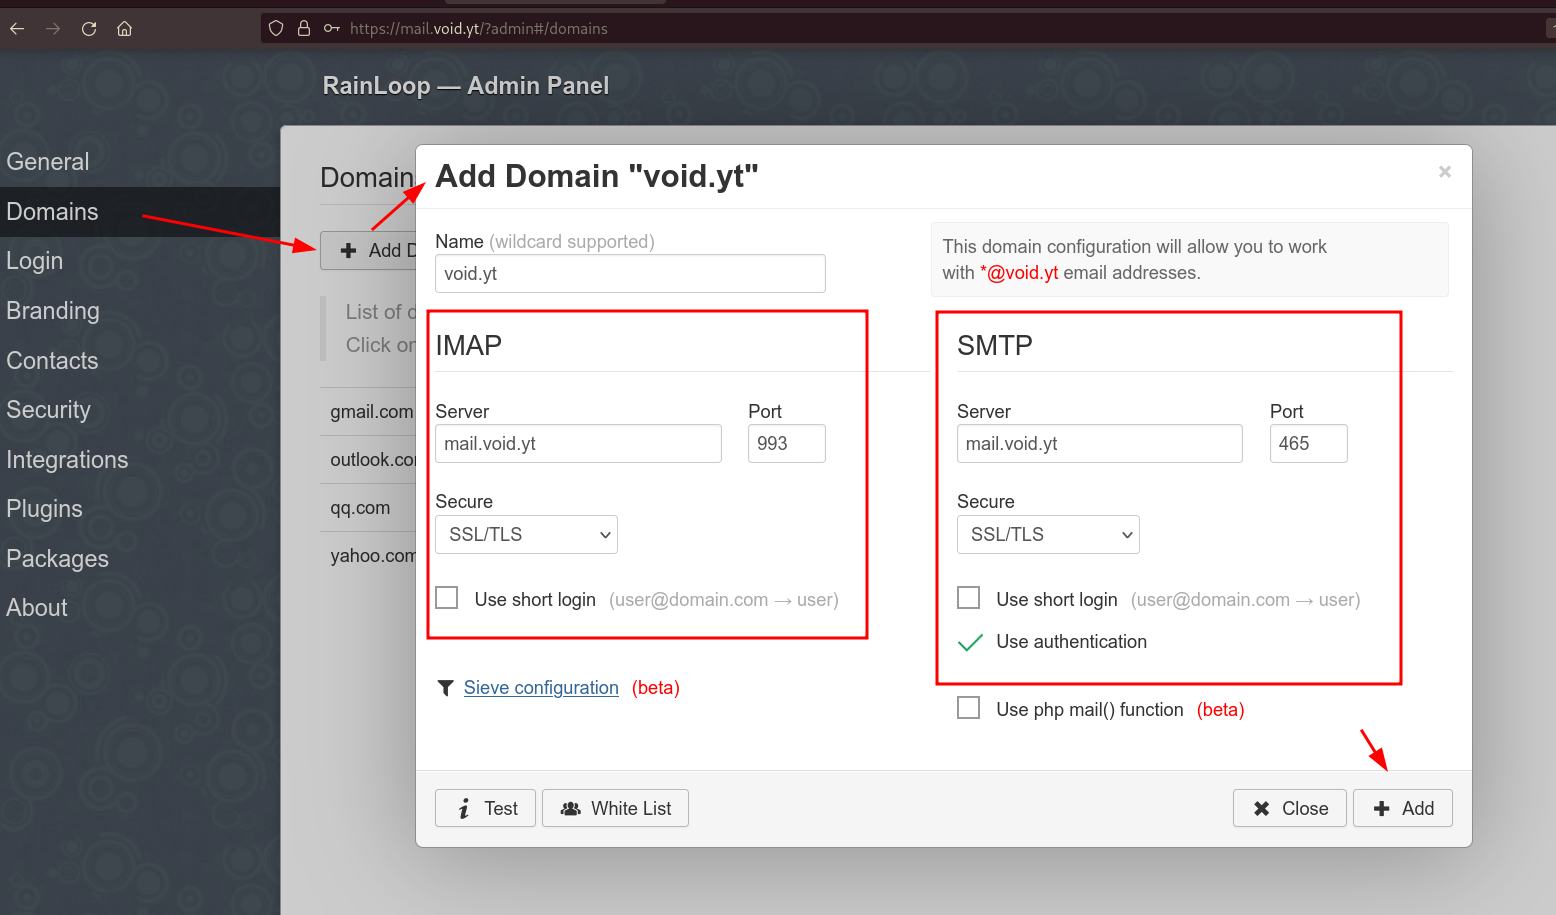Go to browser home icon
Viewport: 1556px width, 915px height.
click(124, 29)
